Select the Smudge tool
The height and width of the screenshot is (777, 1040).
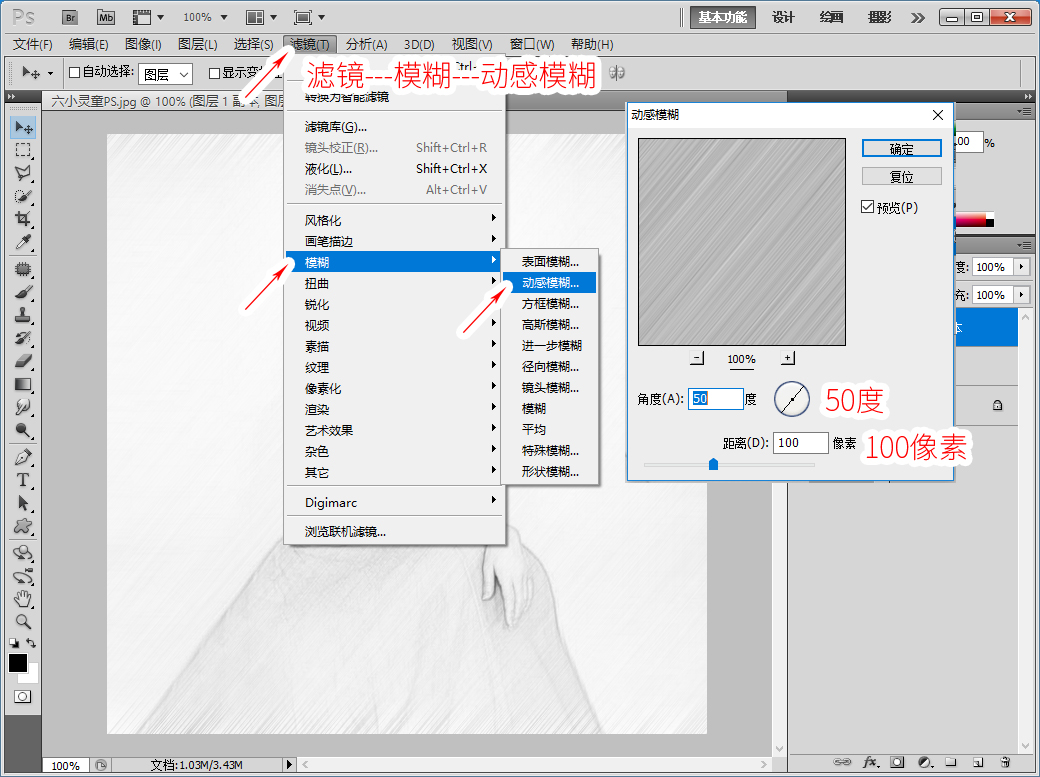23,407
